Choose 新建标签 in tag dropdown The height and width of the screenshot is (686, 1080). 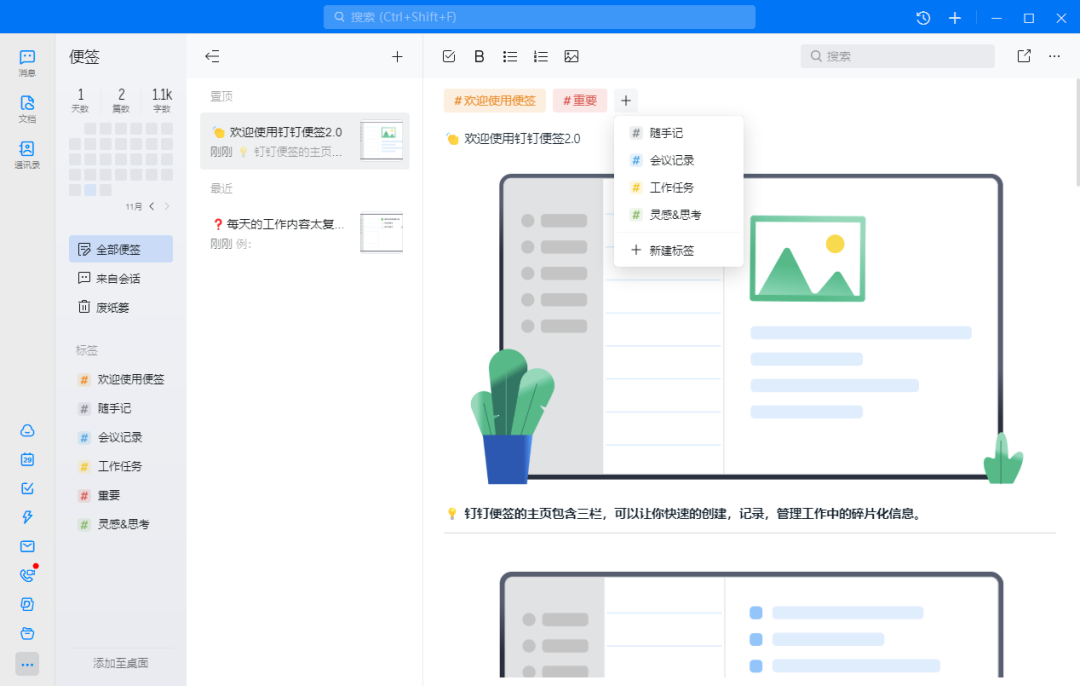[678, 251]
